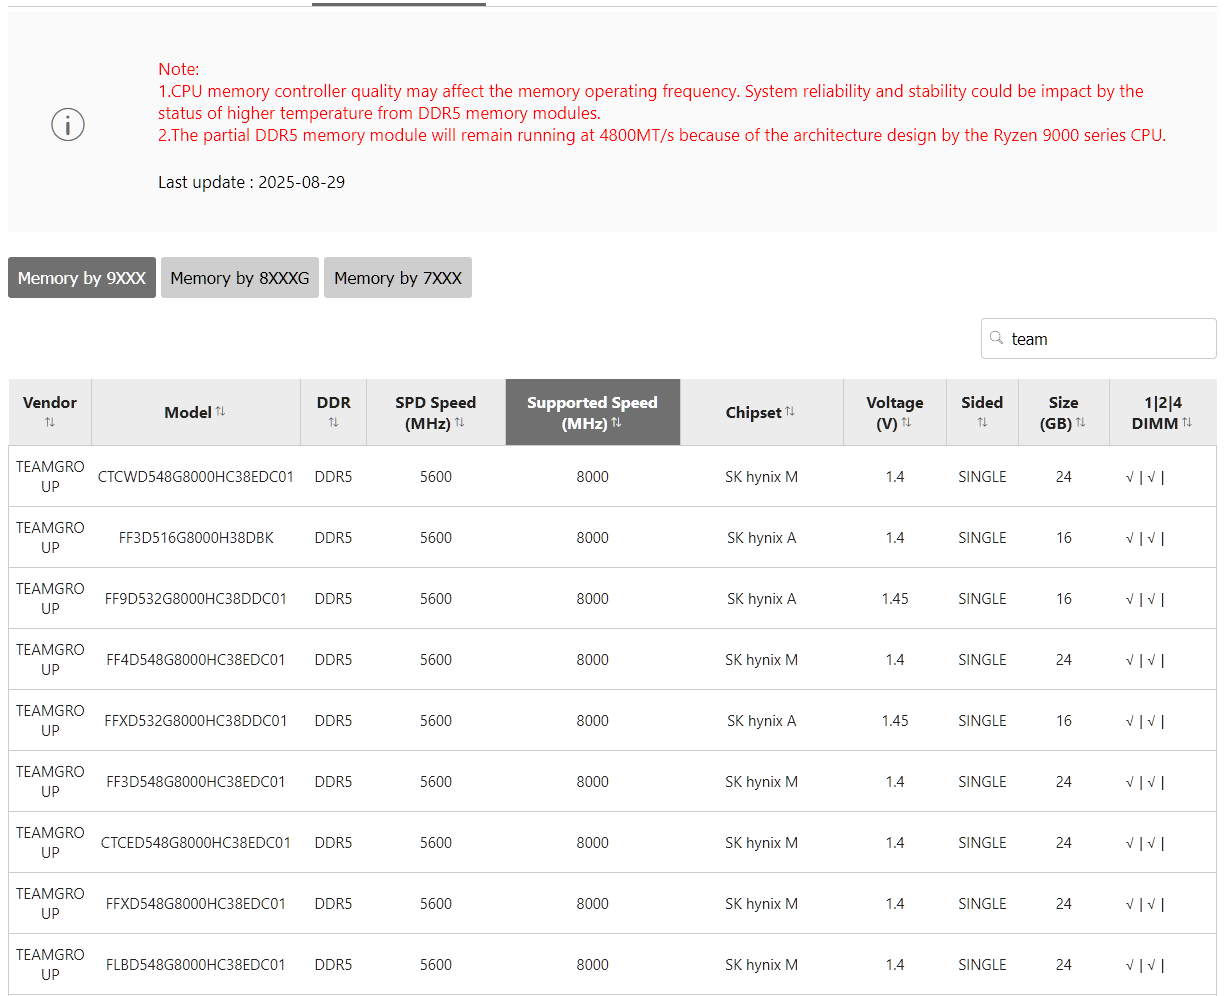Click TEAMGROUP vendor in CTCWD548G8000HC38EDC01 row
This screenshot has height=996, width=1227.
50,477
